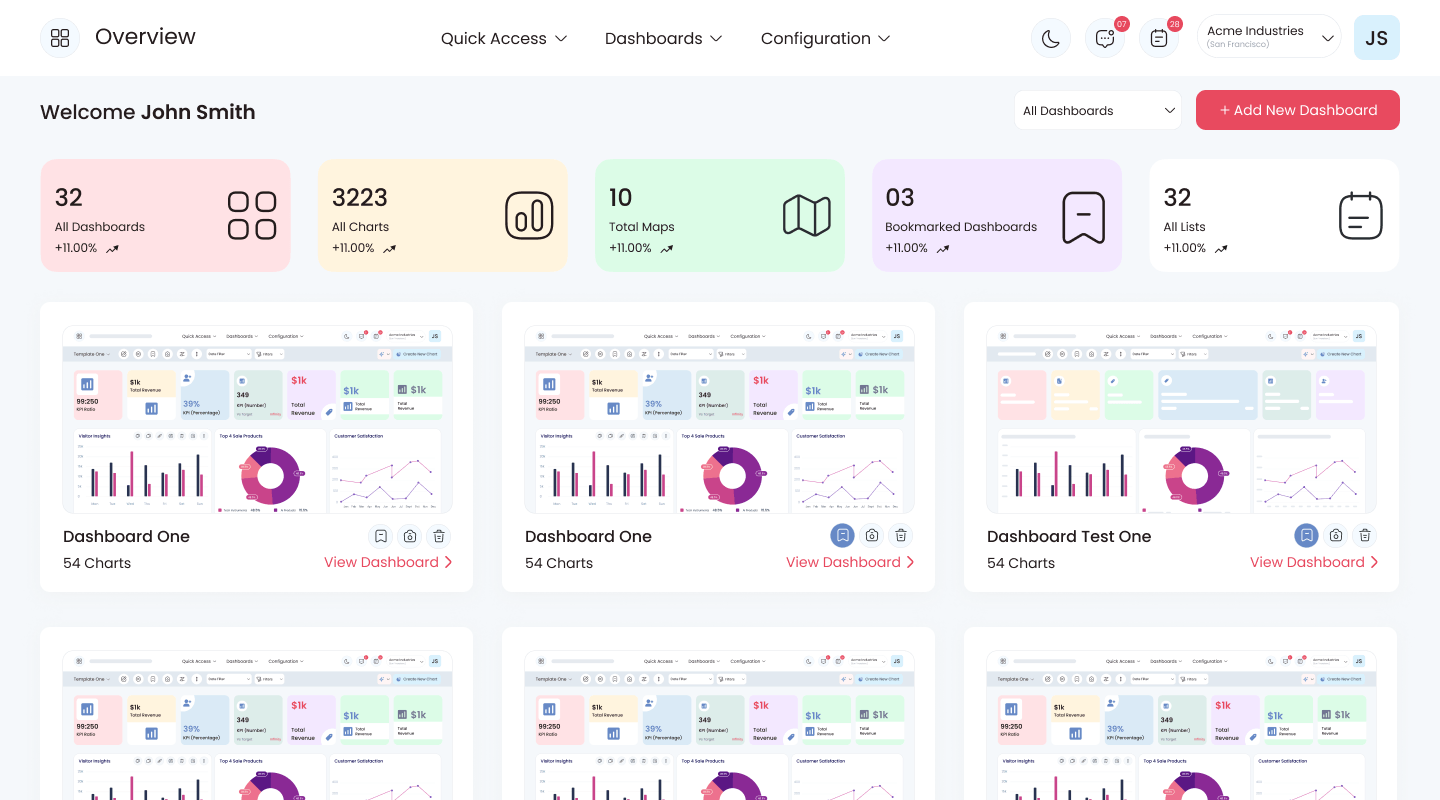Viewport: 1440px width, 800px height.
Task: Open the Acme Industries company selector
Action: (1269, 37)
